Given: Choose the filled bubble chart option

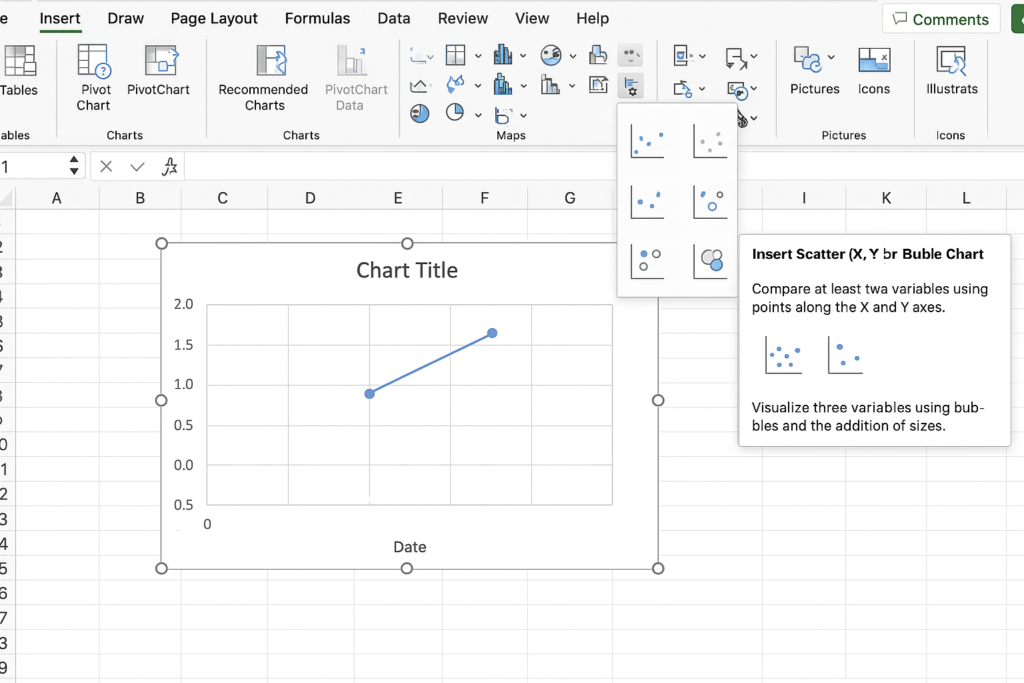Looking at the screenshot, I should point(710,261).
